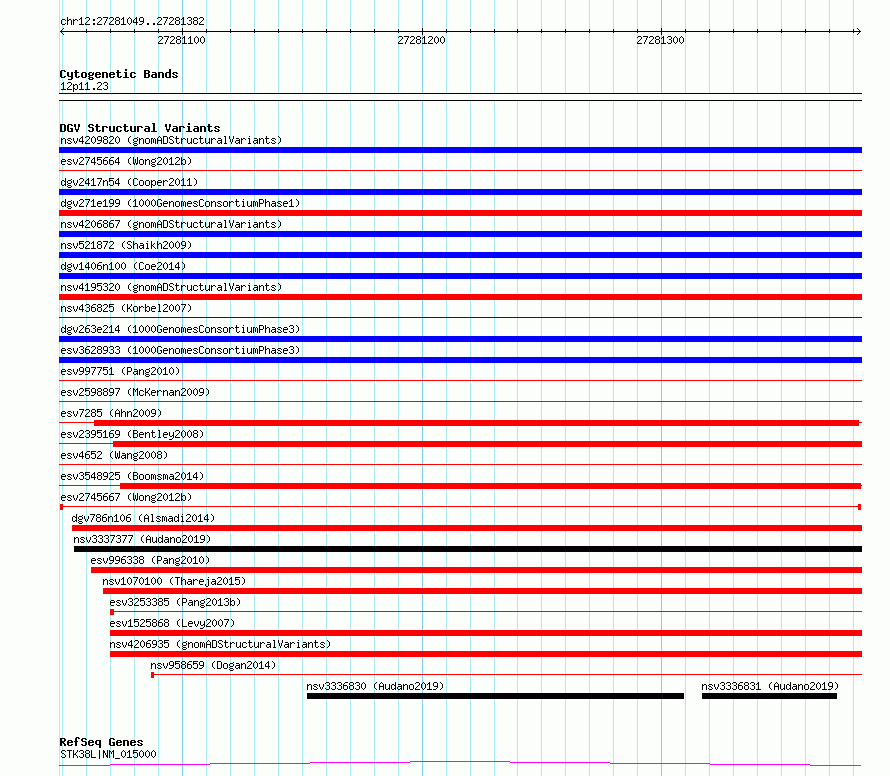Open variant nsv4209820 (gnomADStructuralVariants)
Image resolution: width=890 pixels, height=776 pixels.
click(171, 140)
